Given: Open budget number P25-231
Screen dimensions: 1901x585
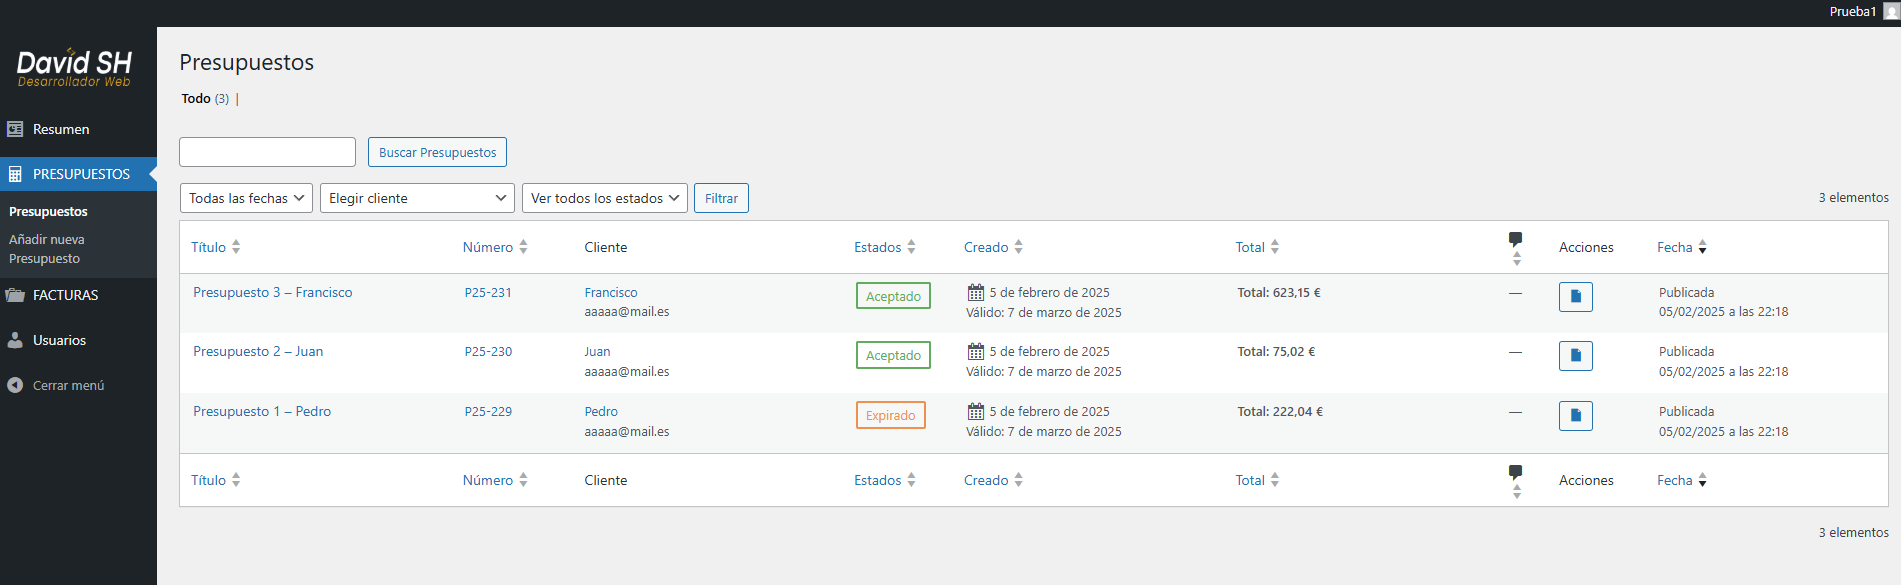Looking at the screenshot, I should (x=488, y=292).
